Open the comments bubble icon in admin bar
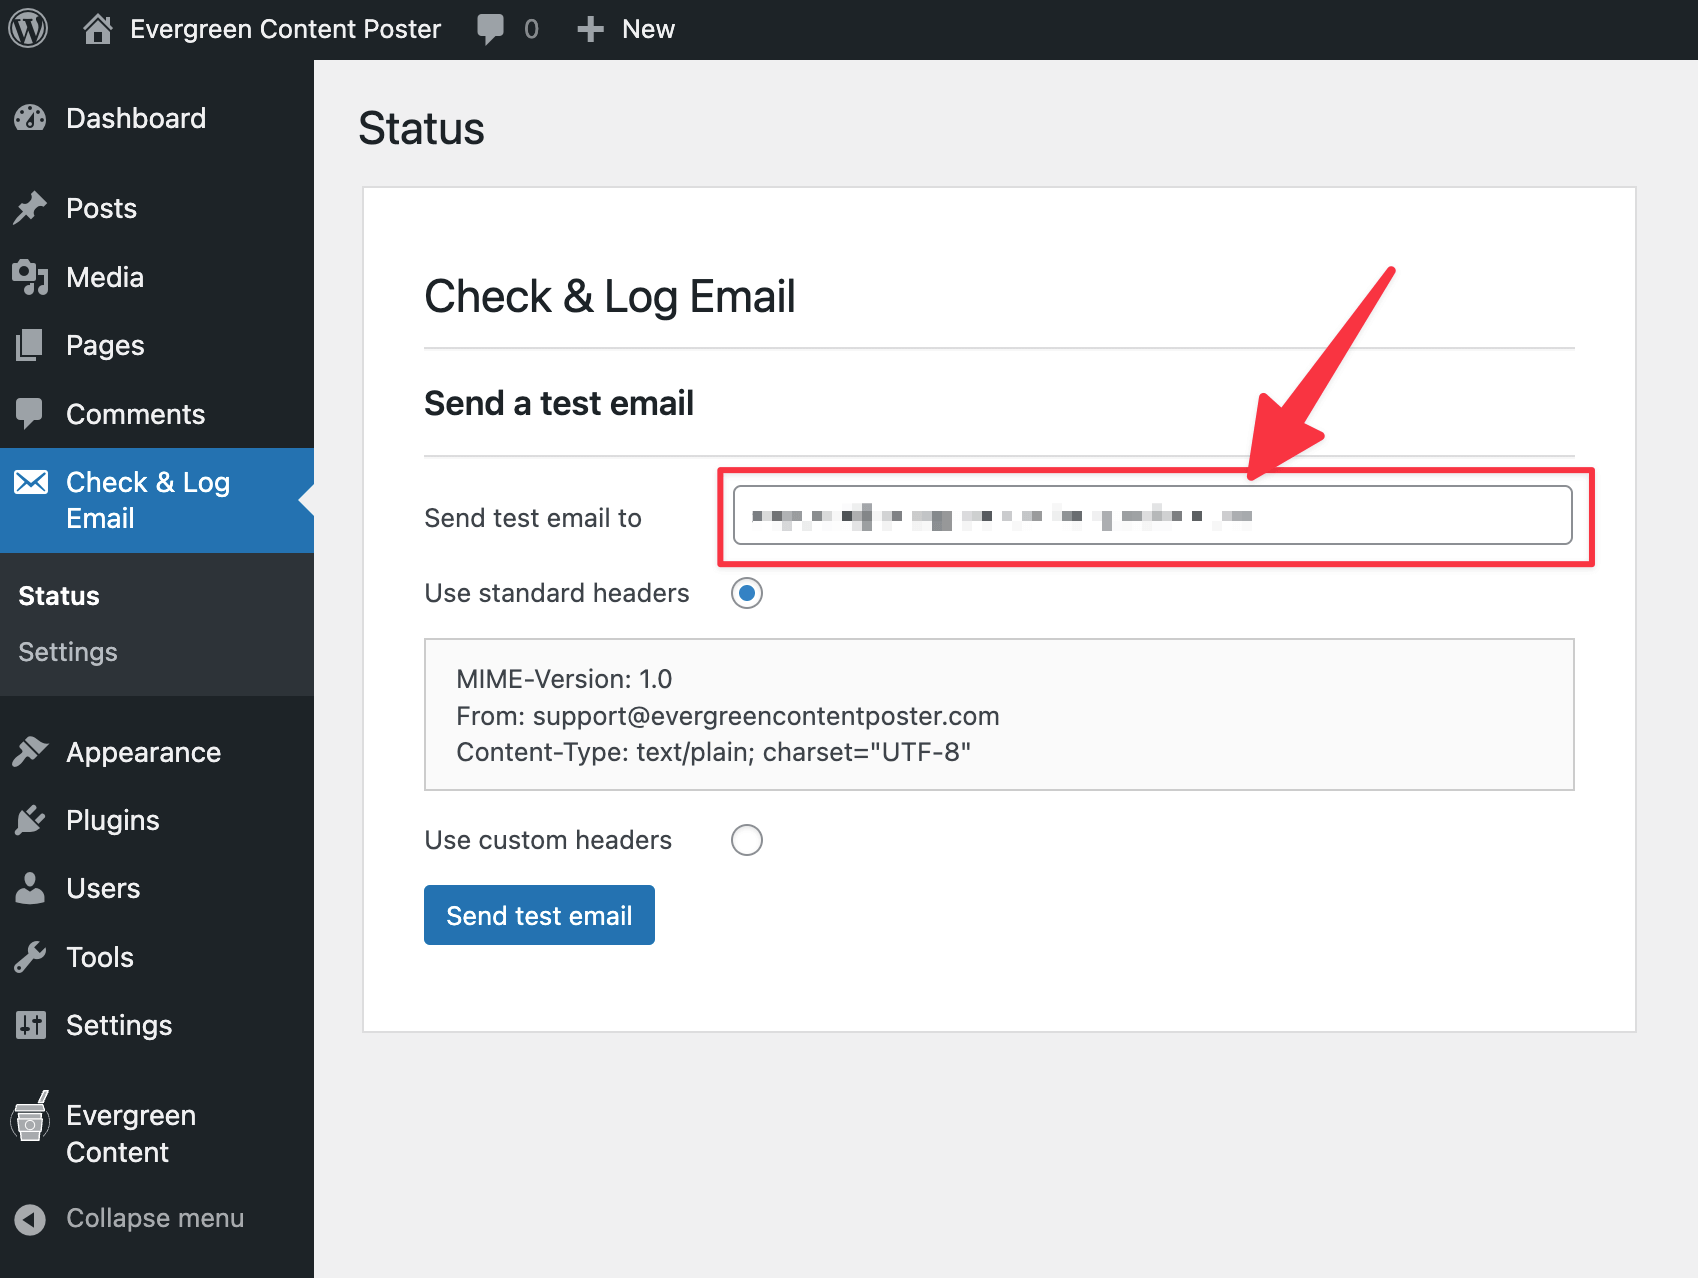This screenshot has width=1698, height=1278. 490,29
